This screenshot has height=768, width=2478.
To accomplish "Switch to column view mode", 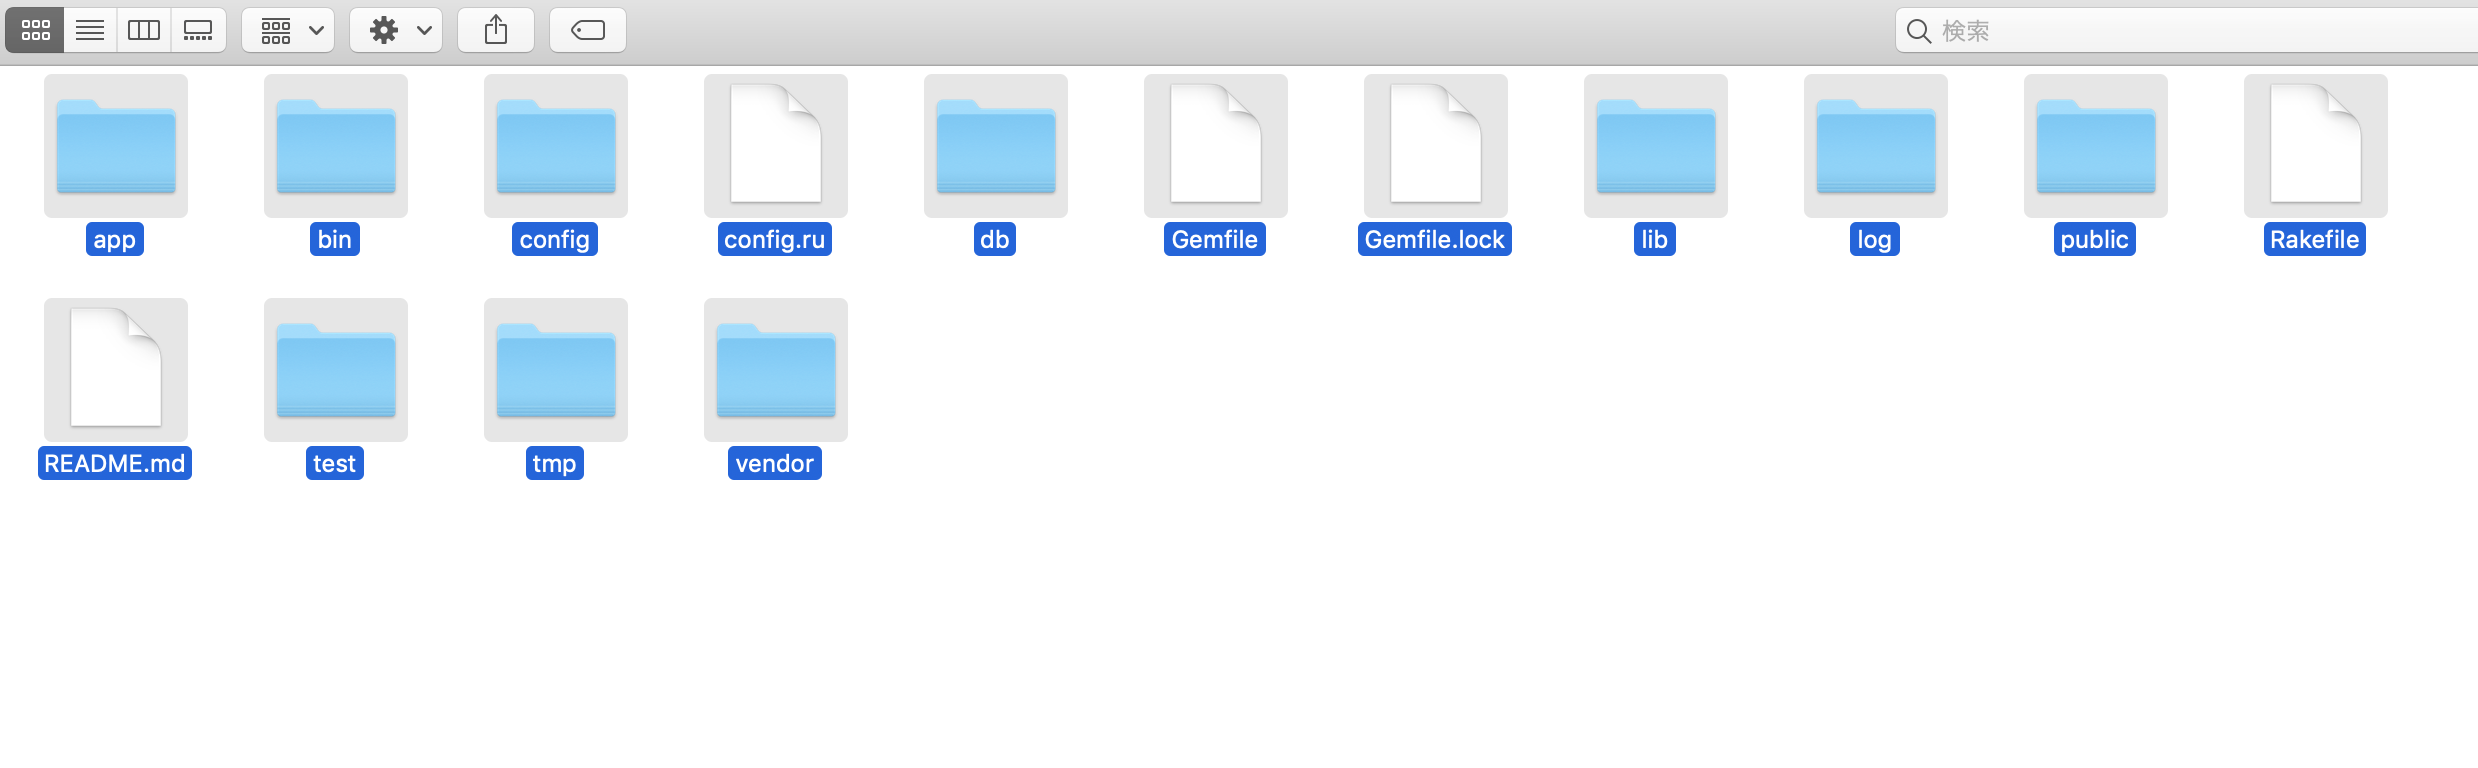I will [144, 30].
